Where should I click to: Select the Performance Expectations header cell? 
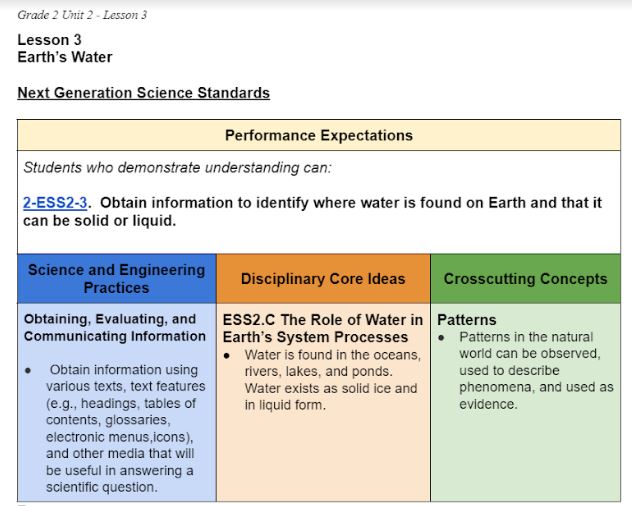pyautogui.click(x=319, y=135)
